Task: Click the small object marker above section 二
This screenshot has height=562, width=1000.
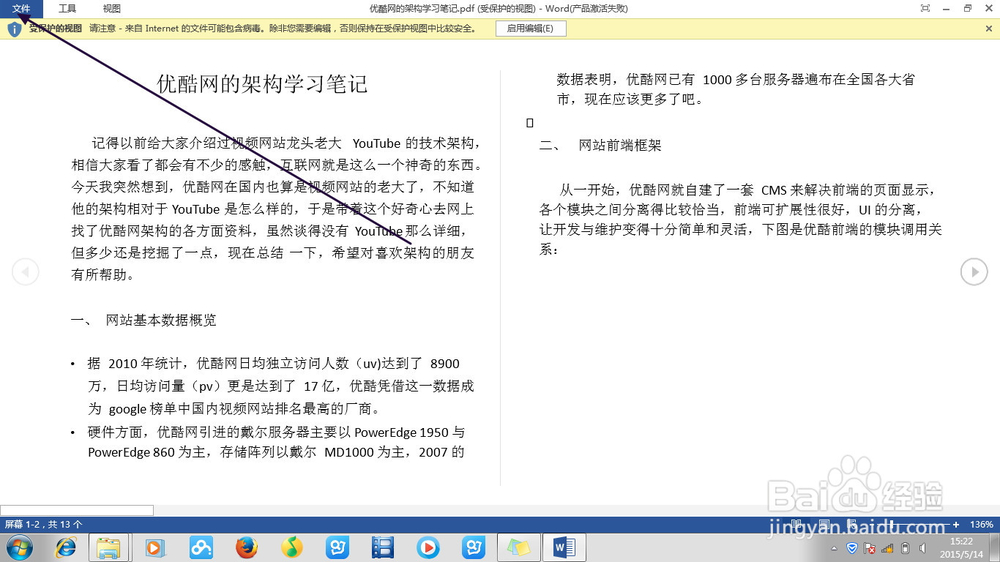Action: [x=530, y=123]
